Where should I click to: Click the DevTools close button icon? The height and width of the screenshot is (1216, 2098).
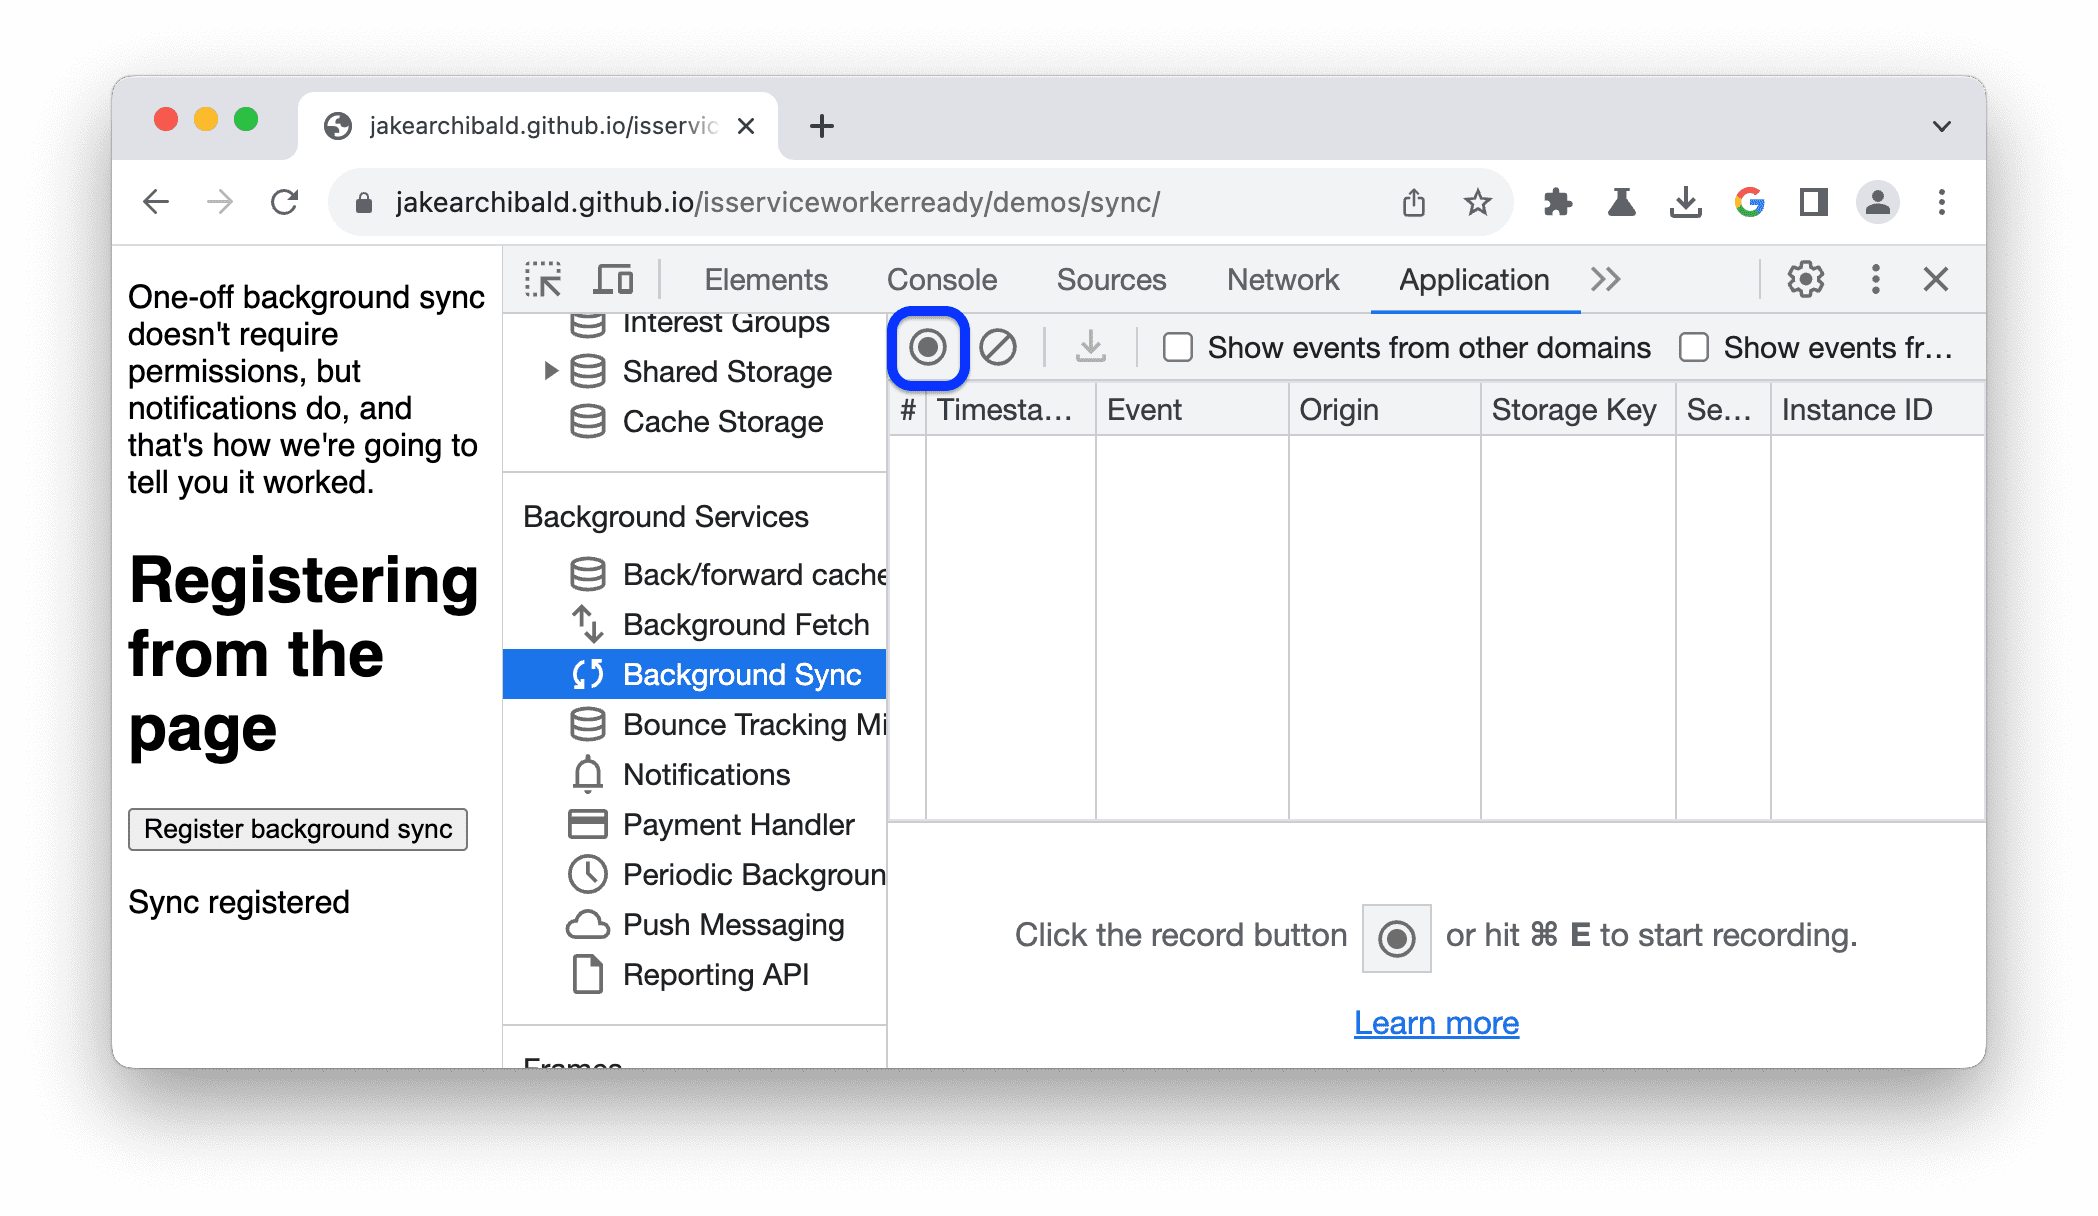1936,279
